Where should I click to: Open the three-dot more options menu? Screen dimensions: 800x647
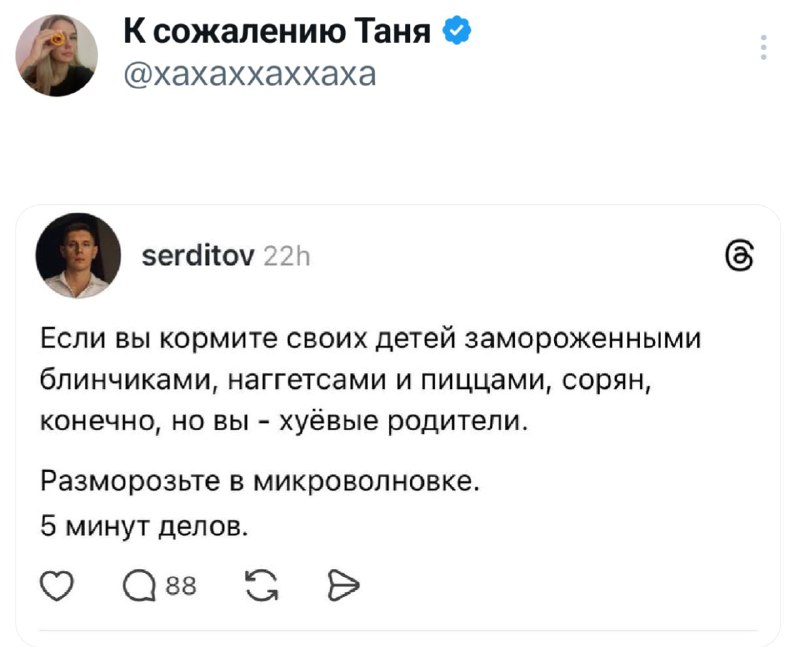click(764, 48)
